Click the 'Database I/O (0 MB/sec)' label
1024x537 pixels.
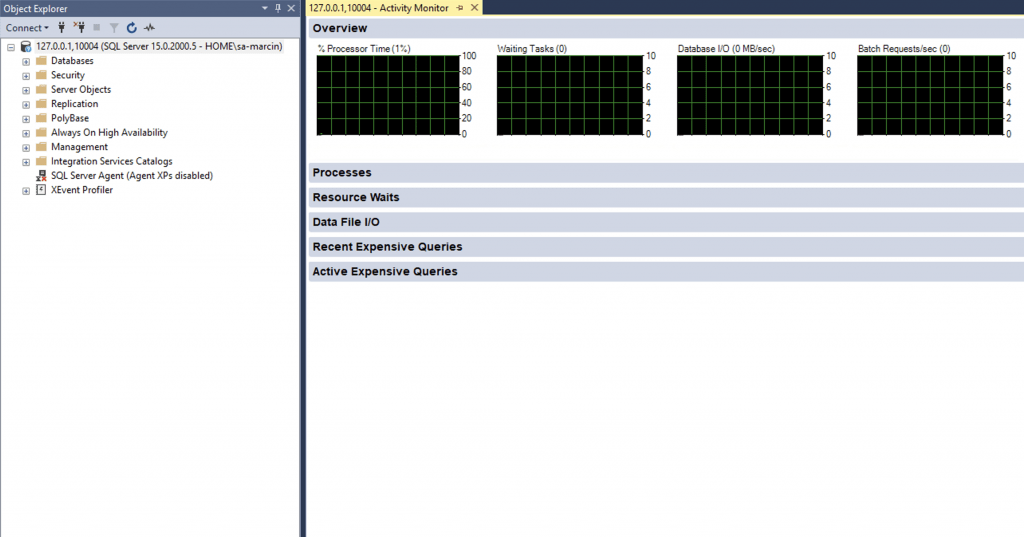click(x=726, y=48)
